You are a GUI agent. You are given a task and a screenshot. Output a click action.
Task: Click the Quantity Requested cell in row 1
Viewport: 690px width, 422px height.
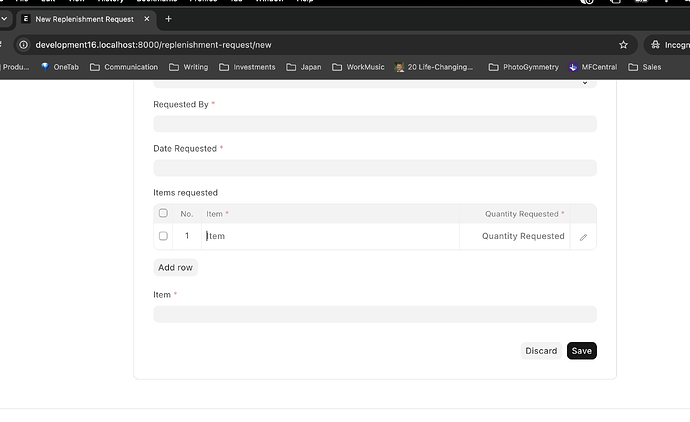tap(515, 236)
